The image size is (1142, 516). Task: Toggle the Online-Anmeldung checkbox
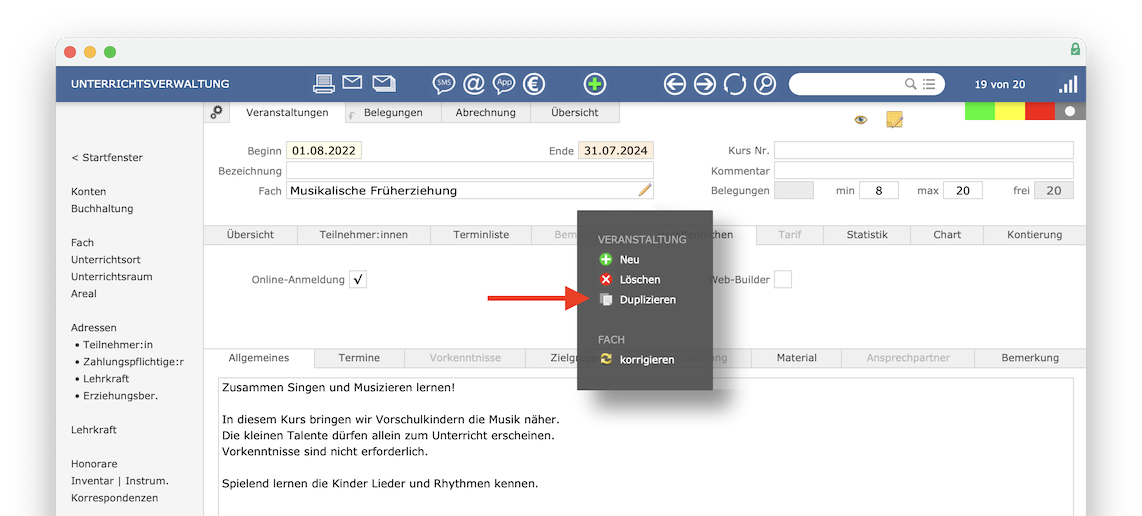[x=358, y=279]
